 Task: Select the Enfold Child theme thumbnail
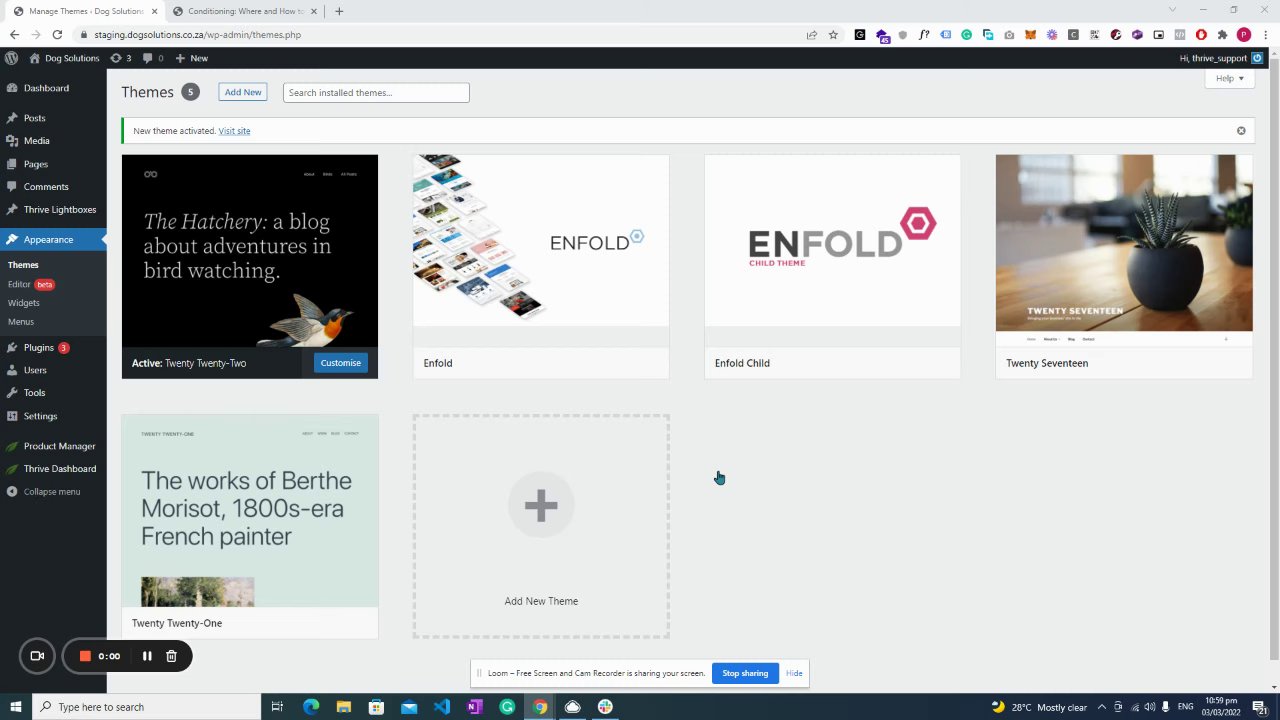pos(832,251)
